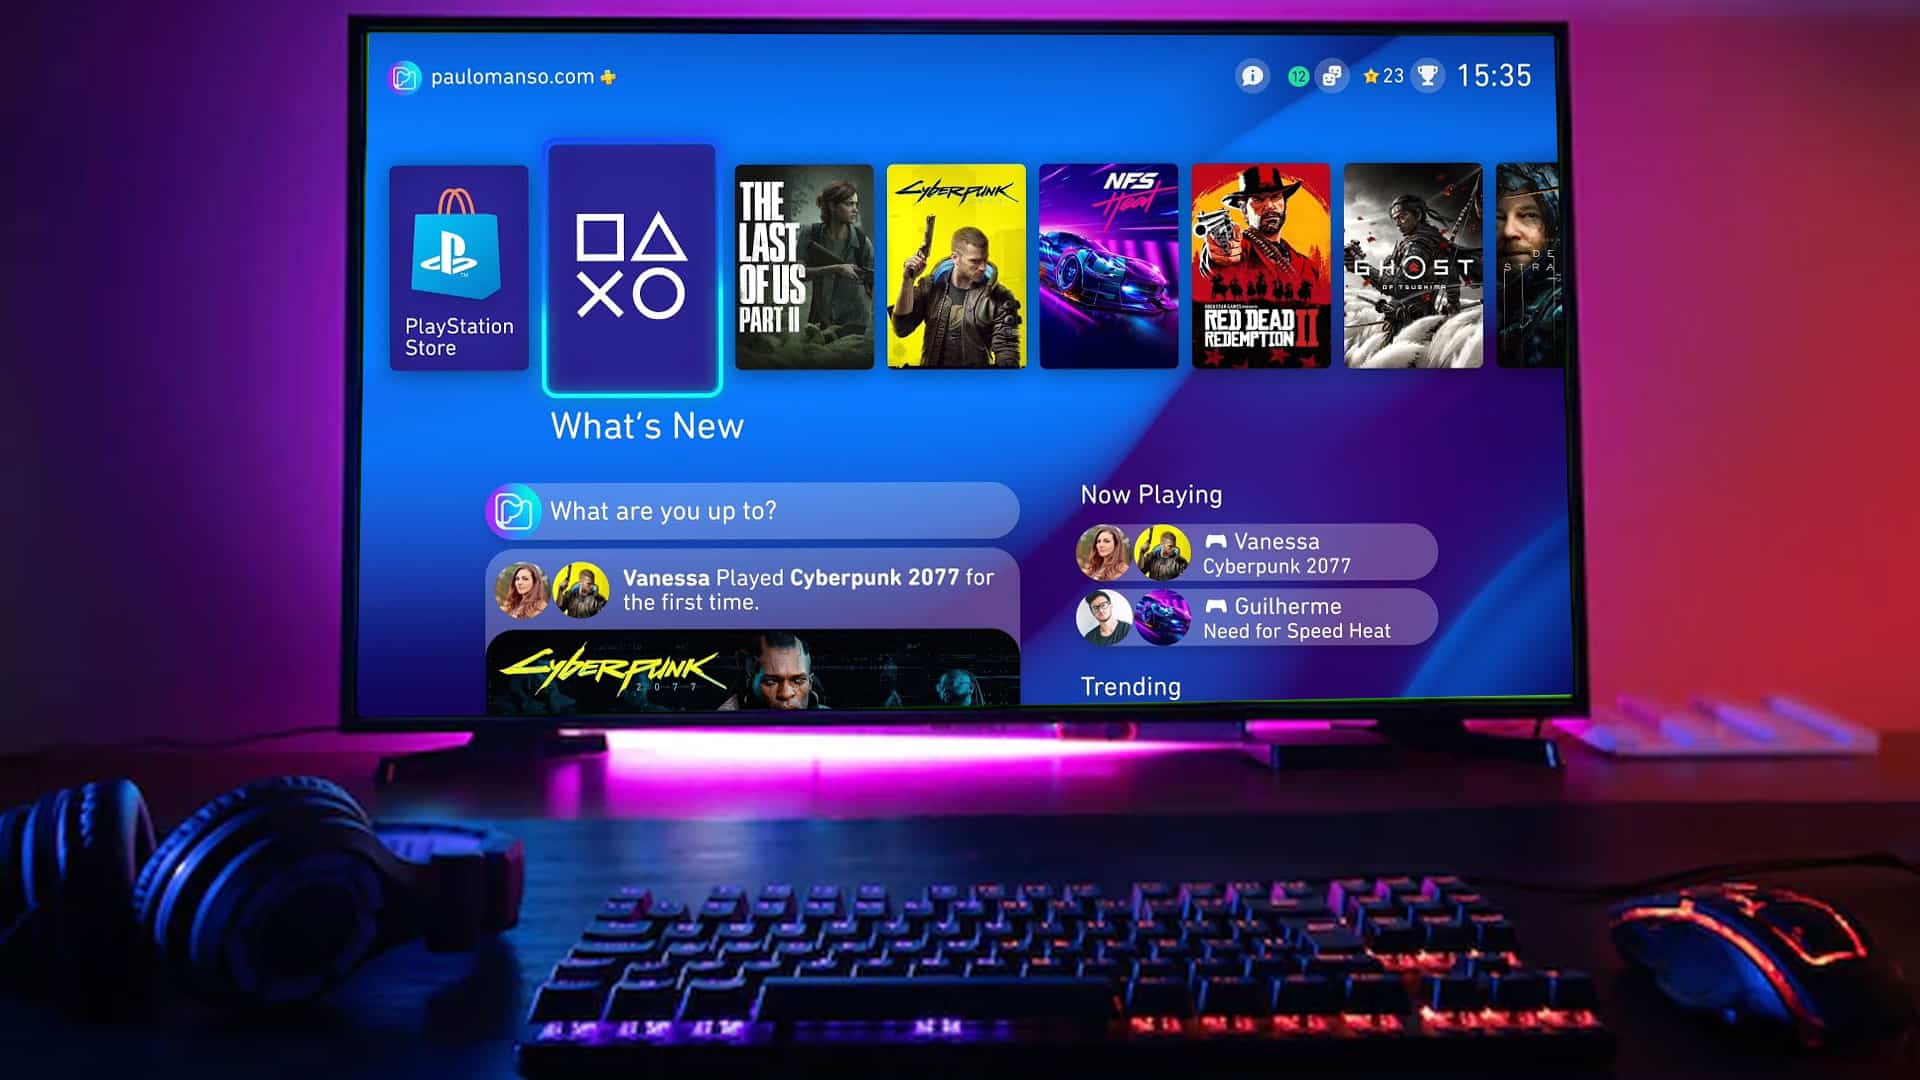Image resolution: width=1920 pixels, height=1080 pixels.
Task: Click on paulomanso.com username link
Action: [x=524, y=75]
